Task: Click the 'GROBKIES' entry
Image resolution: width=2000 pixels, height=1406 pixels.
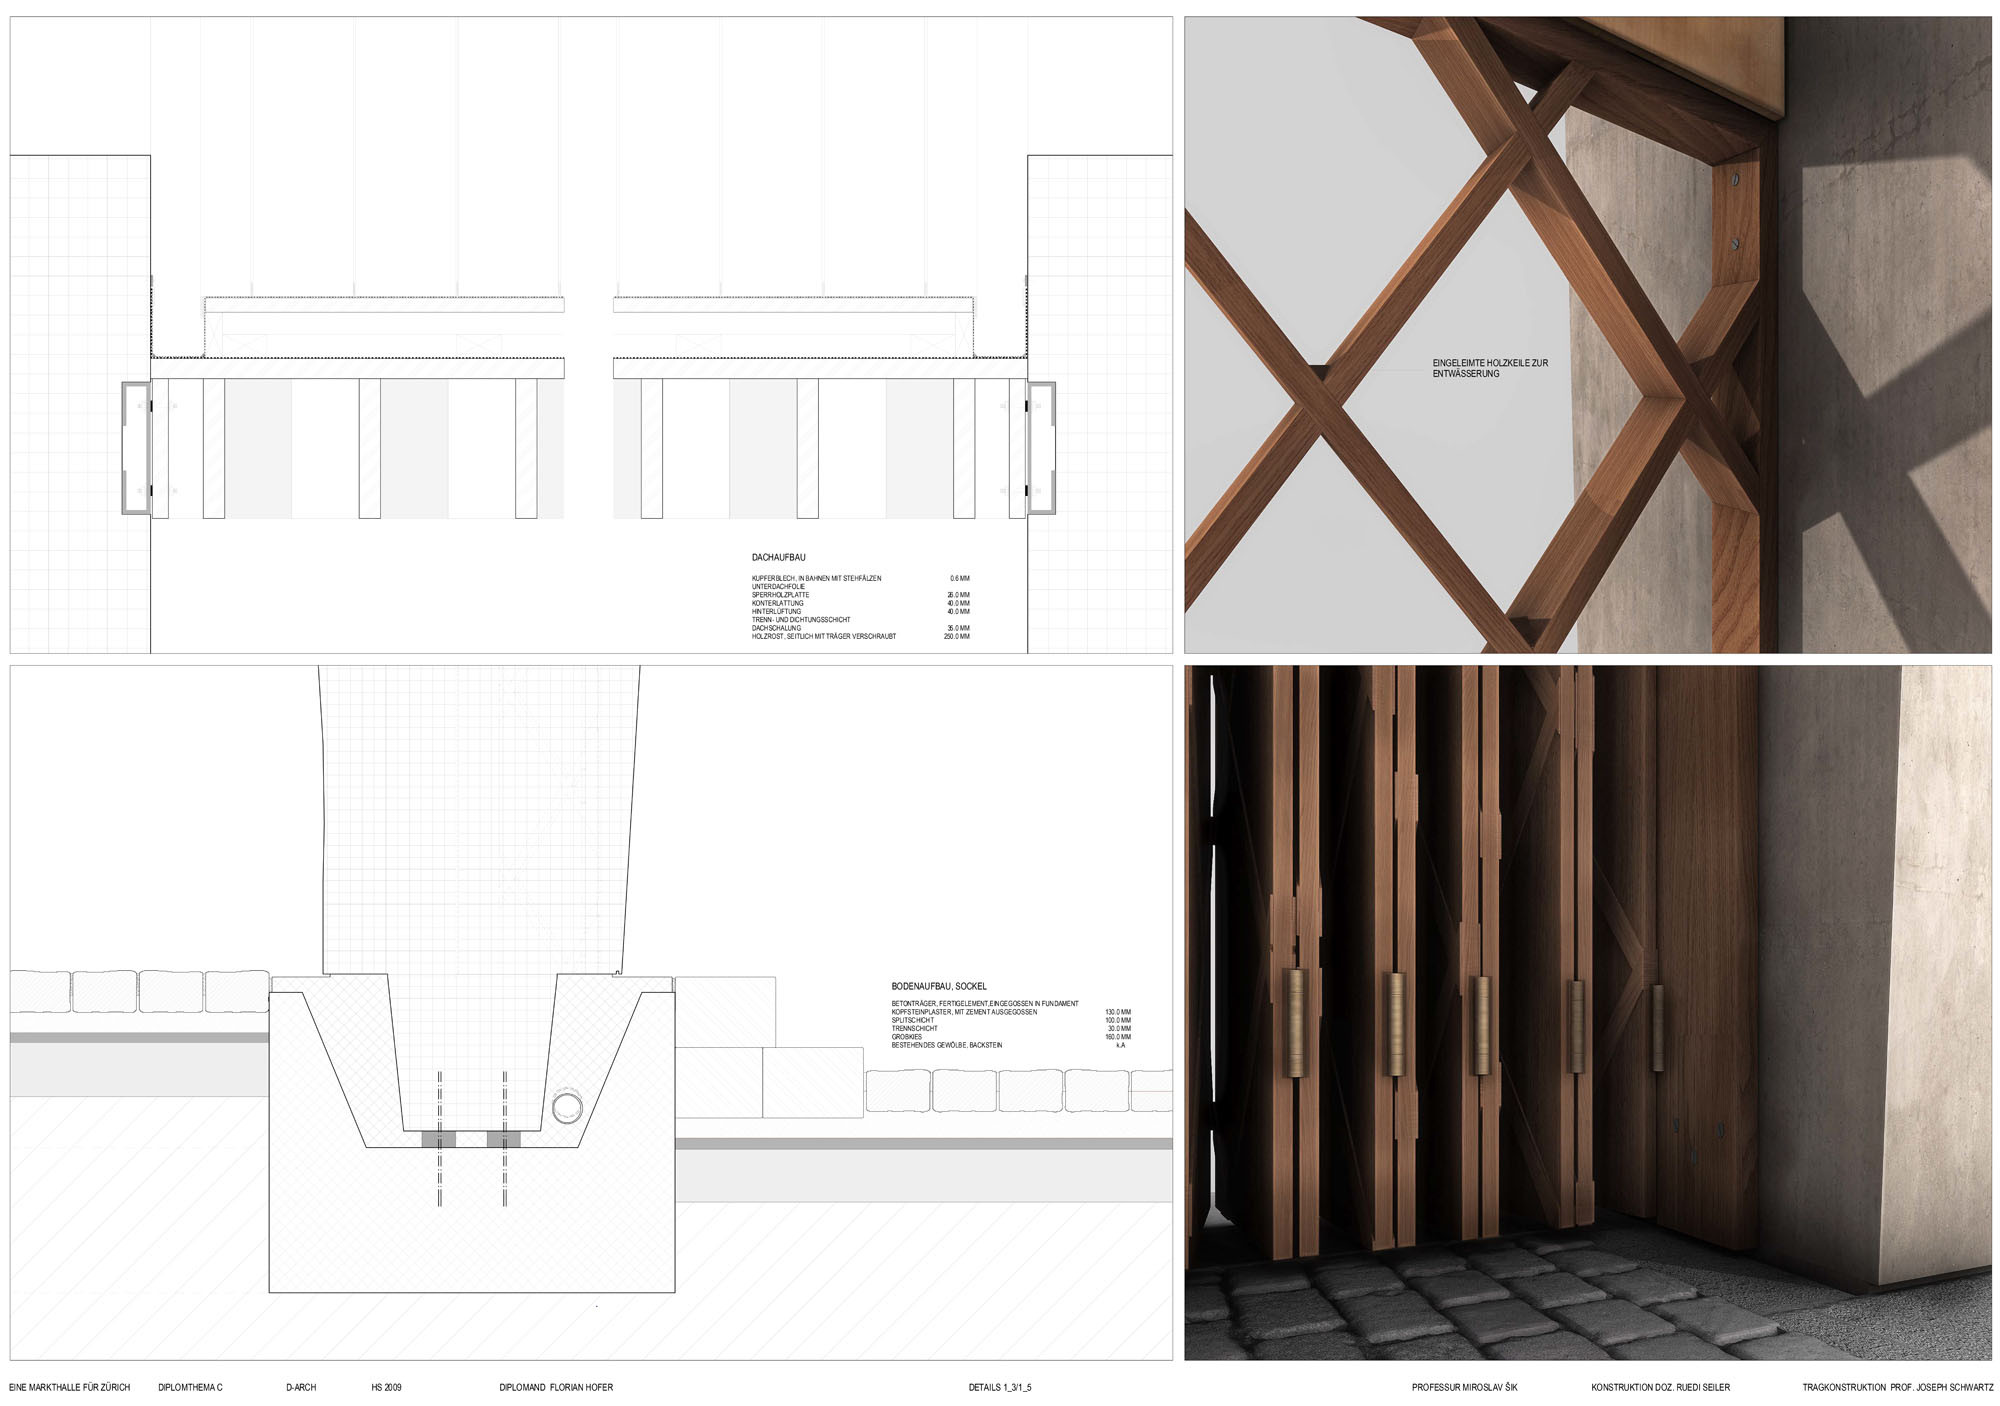Action: (x=907, y=1037)
